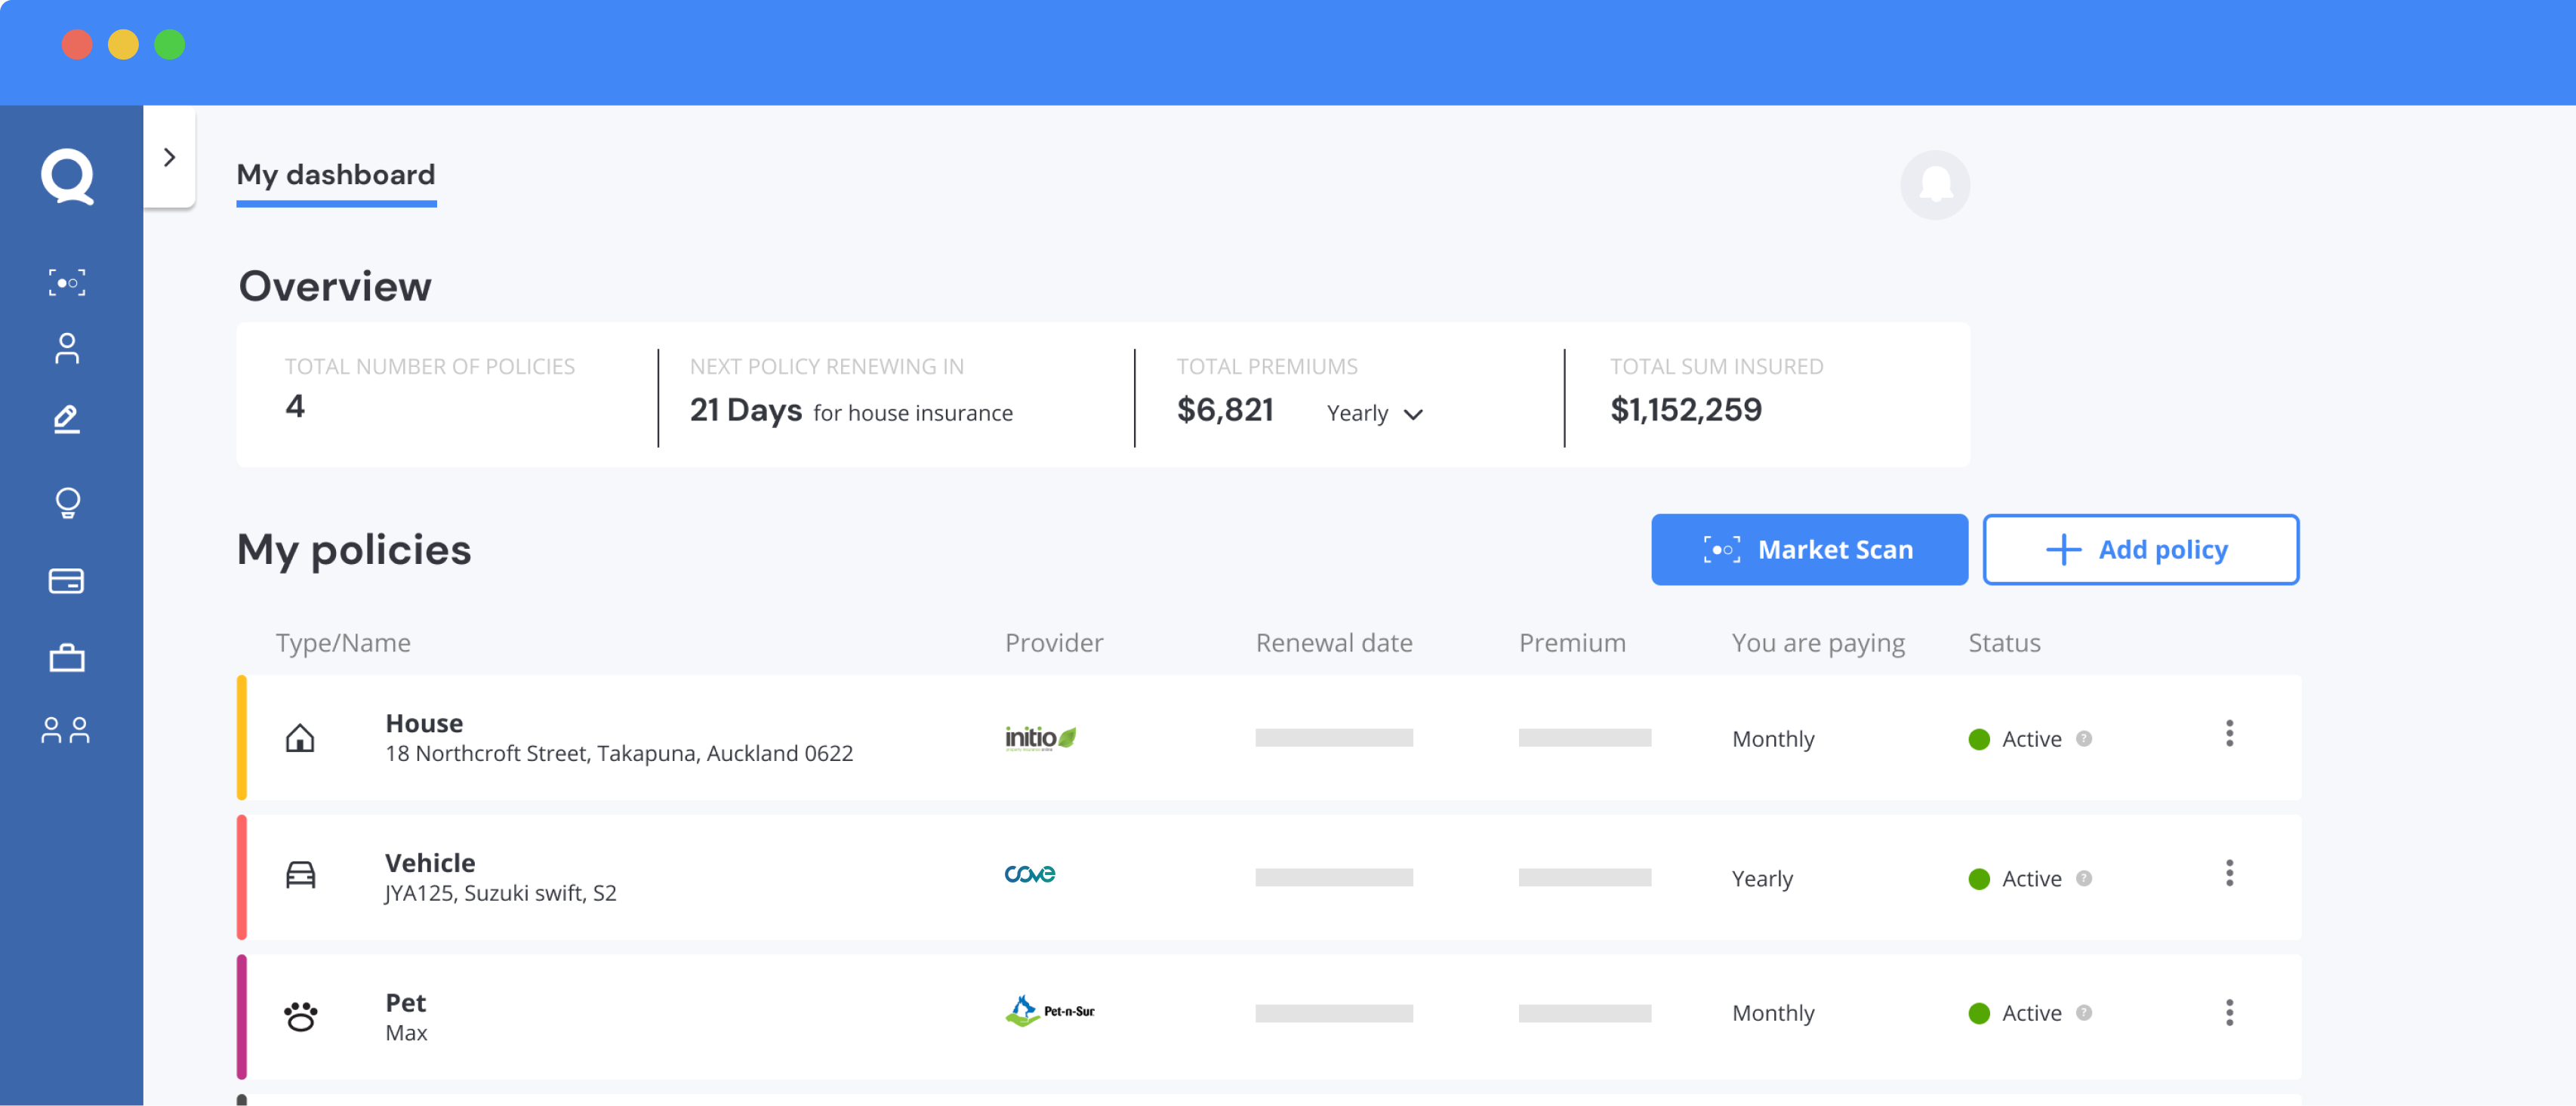2576x1106 pixels.
Task: Expand the sidebar with the arrow chevron
Action: (169, 157)
